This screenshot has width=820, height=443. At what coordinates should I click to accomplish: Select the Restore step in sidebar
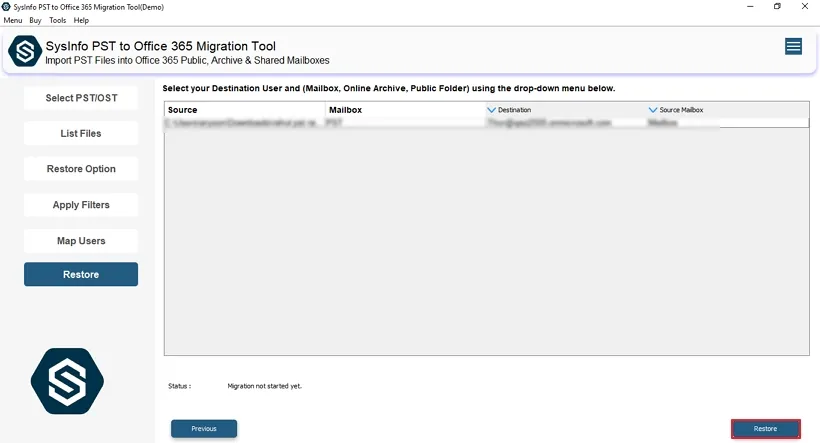tap(81, 274)
